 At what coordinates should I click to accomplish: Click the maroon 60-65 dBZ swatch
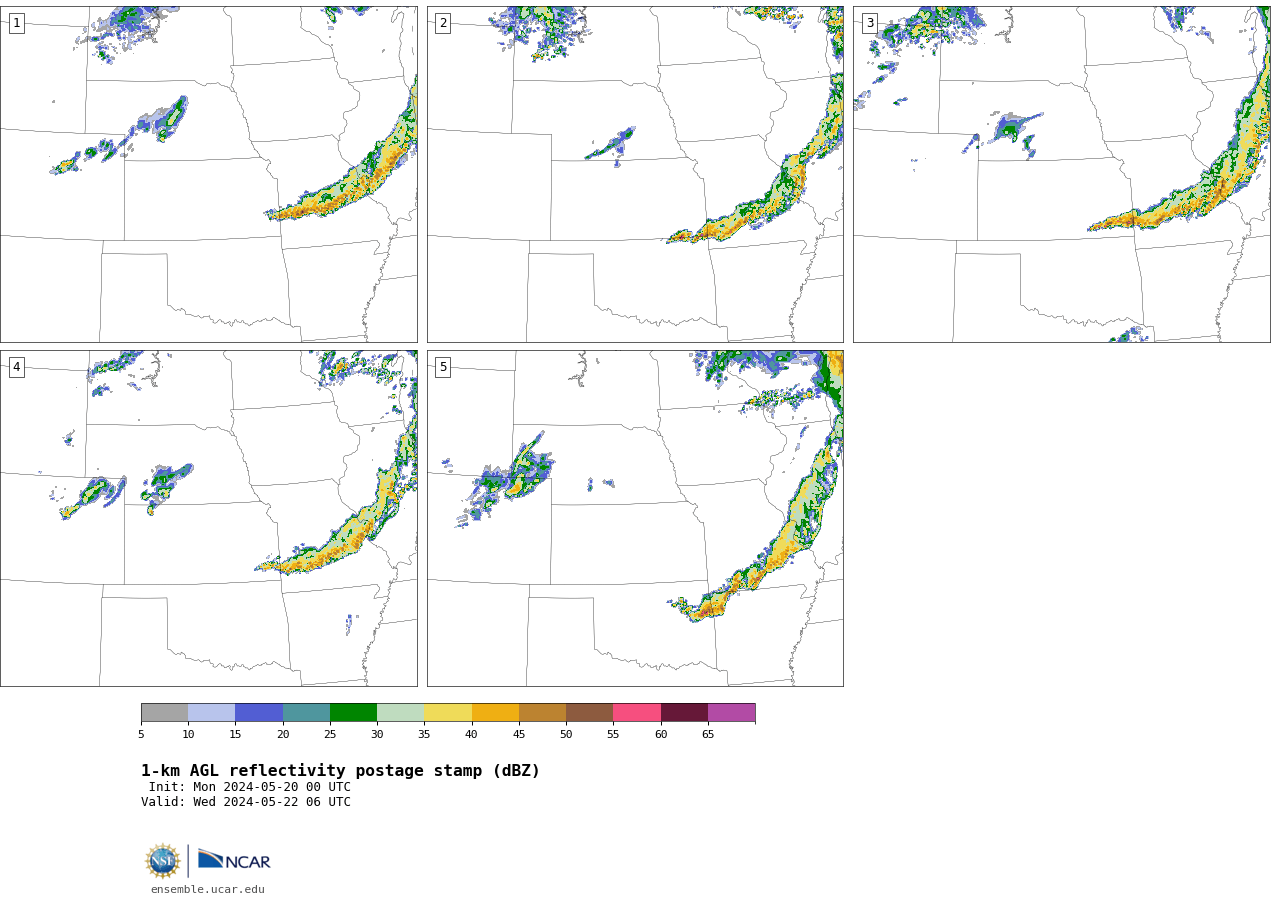click(x=684, y=713)
